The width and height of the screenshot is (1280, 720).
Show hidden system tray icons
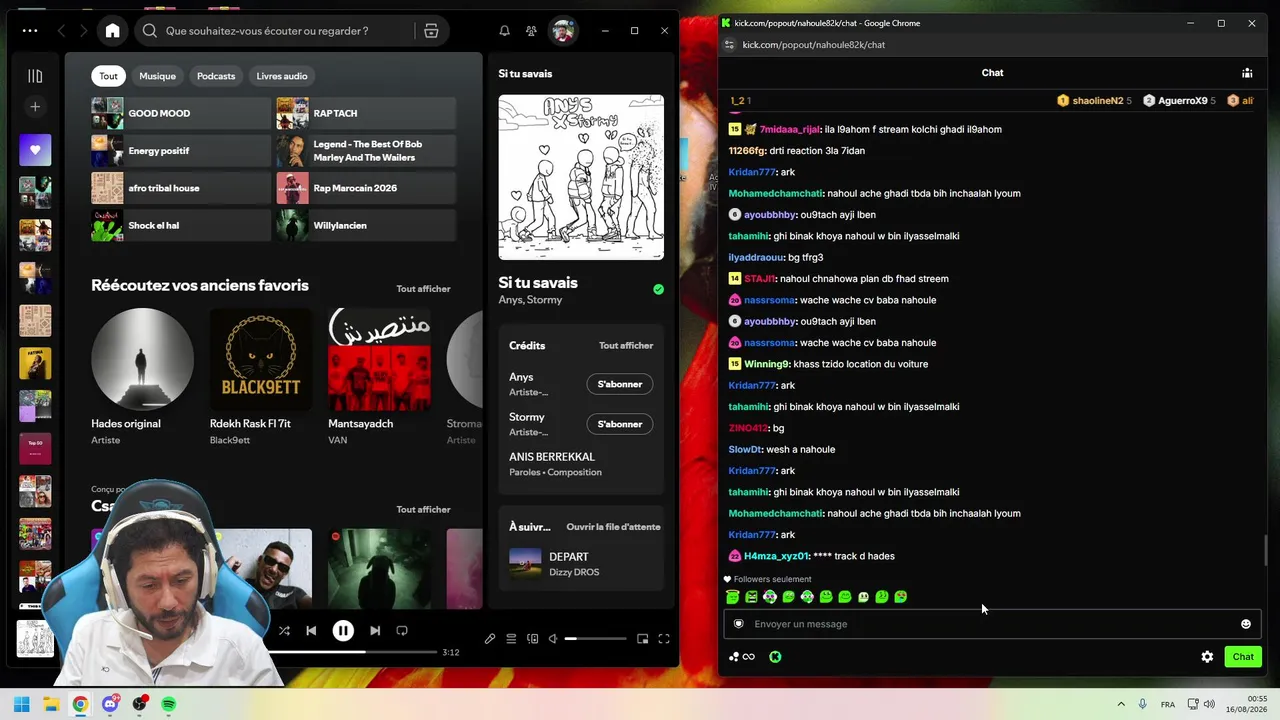tap(1120, 704)
